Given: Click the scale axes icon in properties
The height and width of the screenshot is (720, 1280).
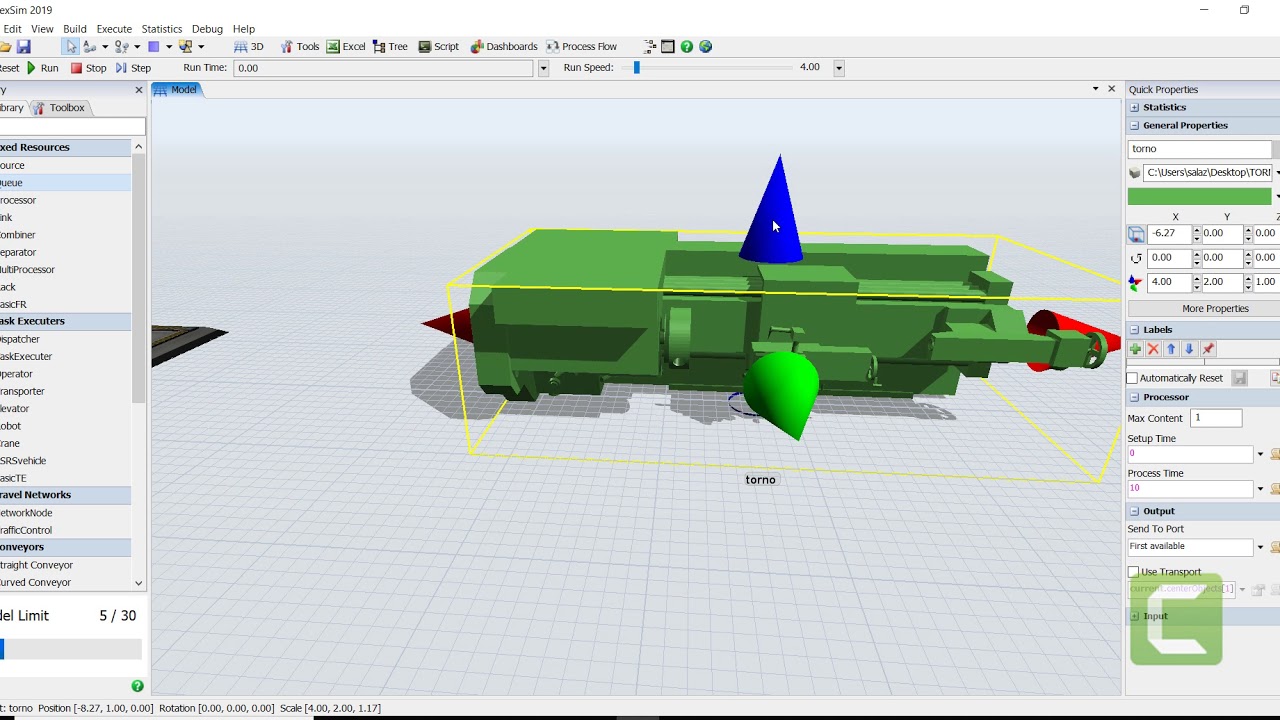Looking at the screenshot, I should (1135, 282).
